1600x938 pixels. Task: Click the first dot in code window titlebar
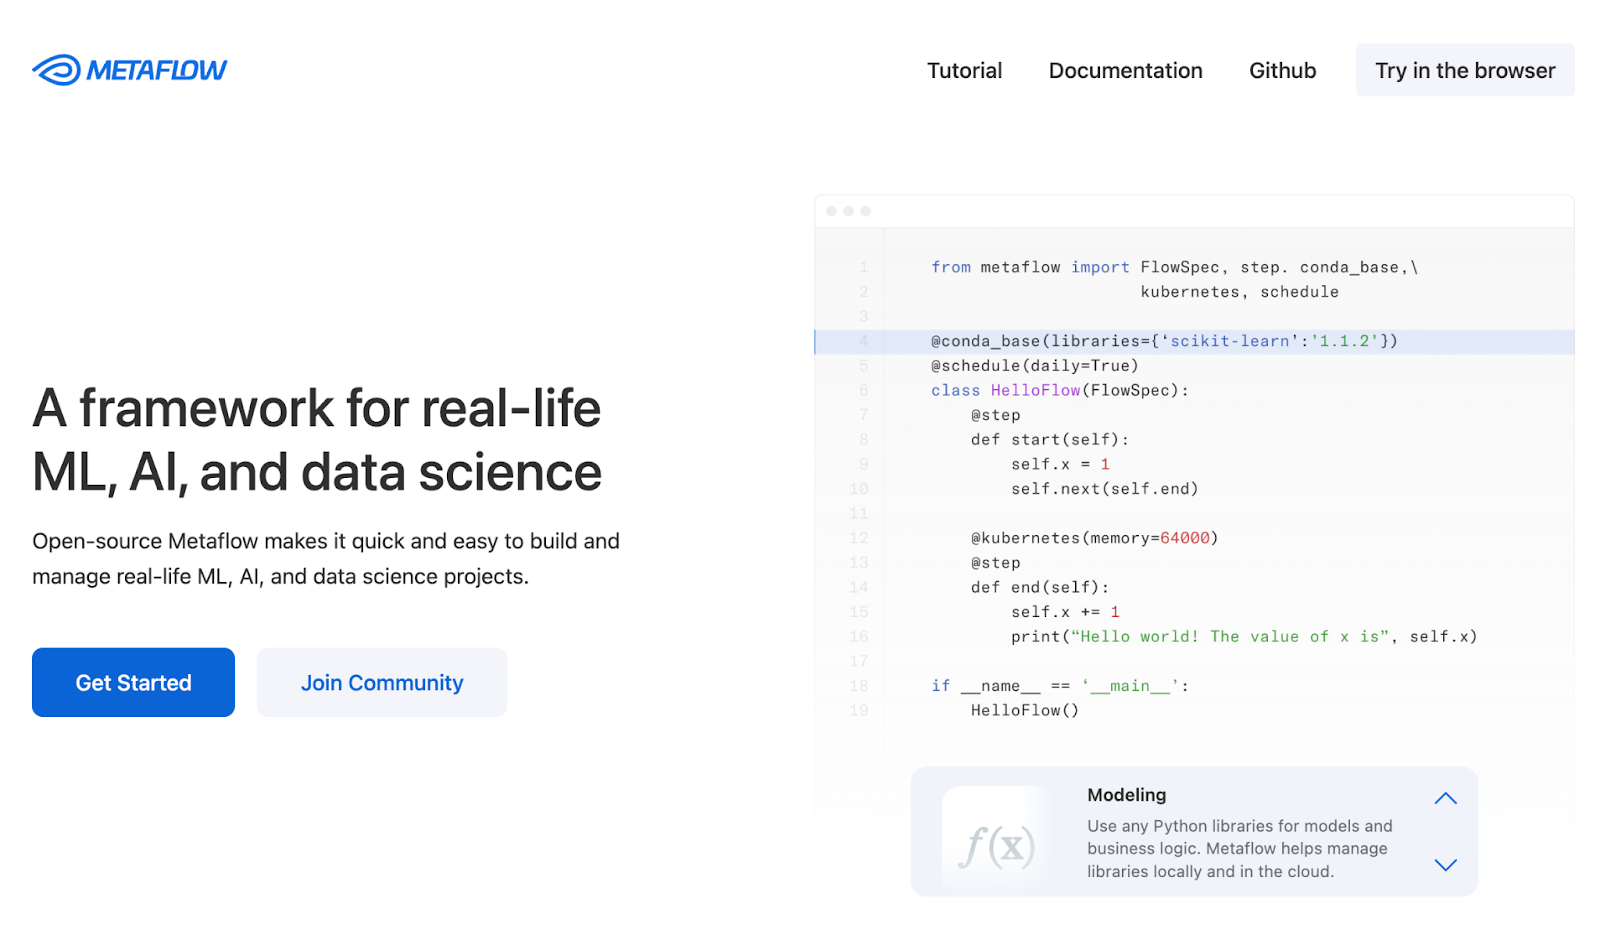click(x=831, y=212)
